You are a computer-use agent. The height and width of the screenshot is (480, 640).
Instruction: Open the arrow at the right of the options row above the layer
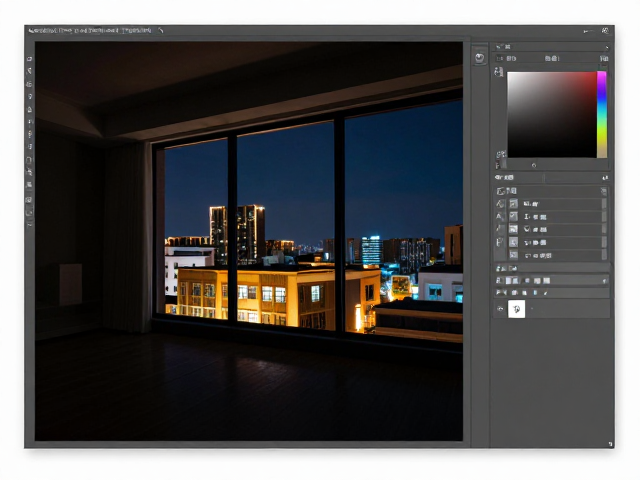(x=604, y=281)
